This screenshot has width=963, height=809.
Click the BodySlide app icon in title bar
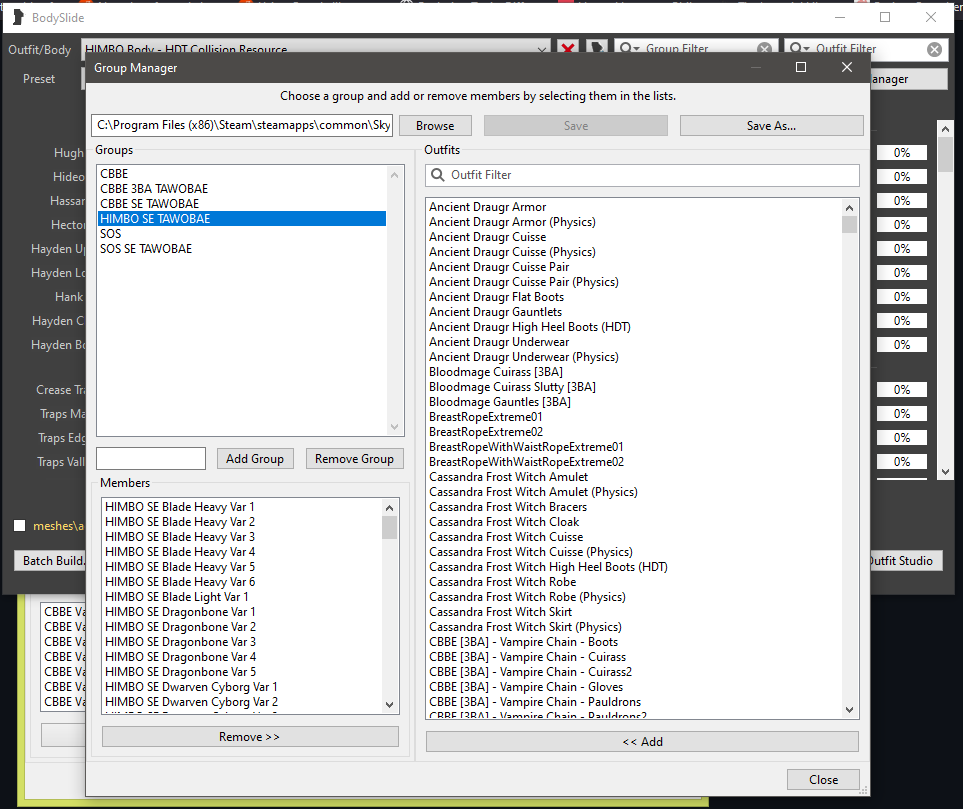18,17
